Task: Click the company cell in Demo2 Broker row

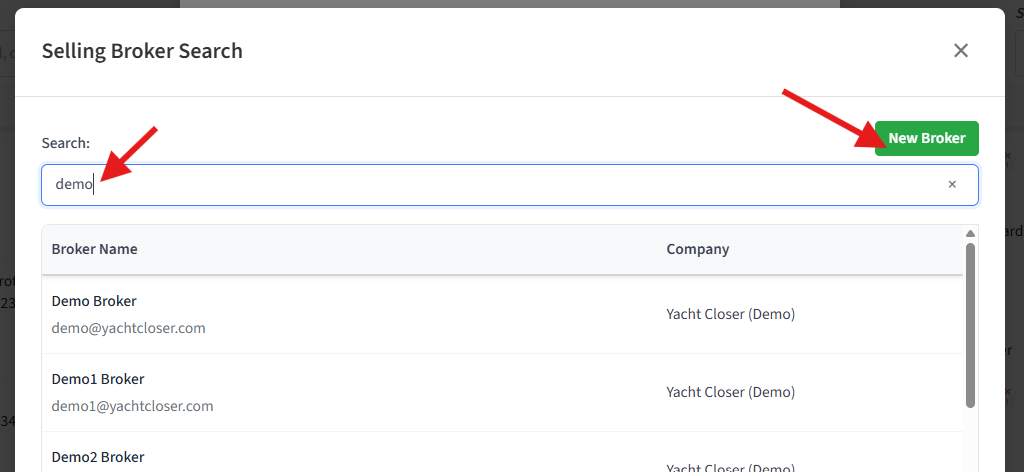Action: (730, 466)
